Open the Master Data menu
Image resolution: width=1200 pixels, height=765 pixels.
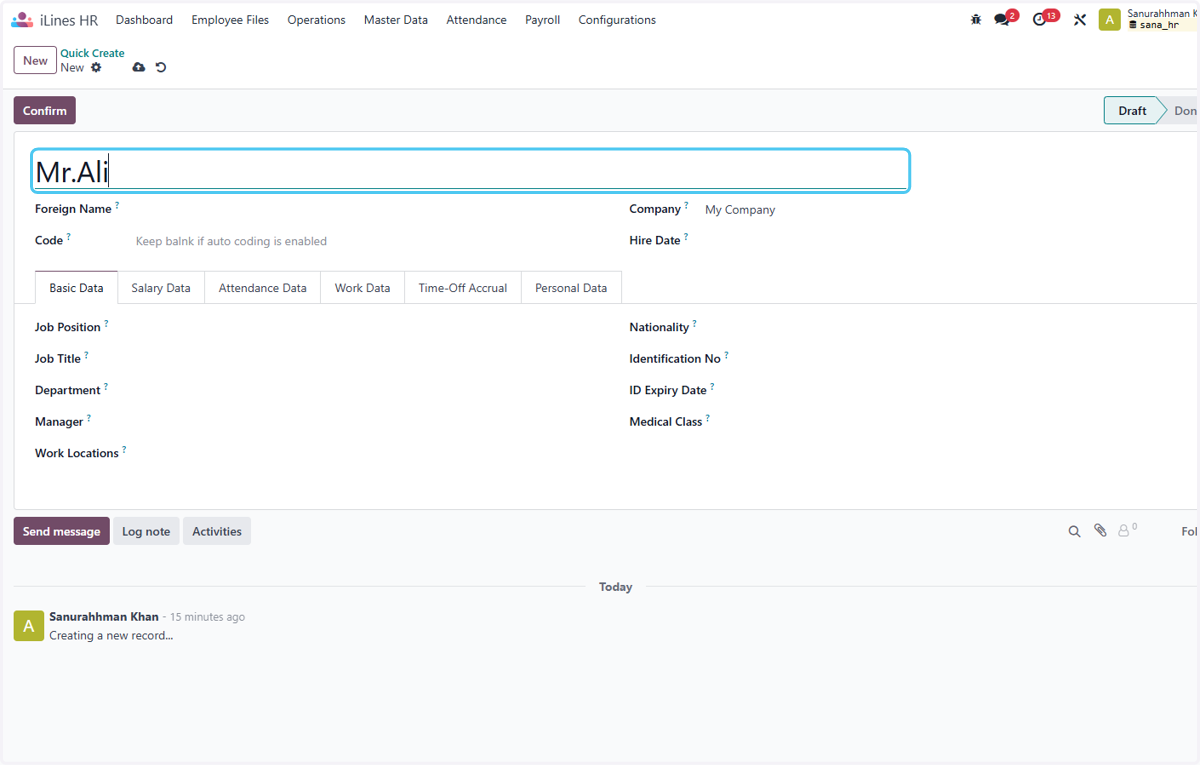coord(396,20)
